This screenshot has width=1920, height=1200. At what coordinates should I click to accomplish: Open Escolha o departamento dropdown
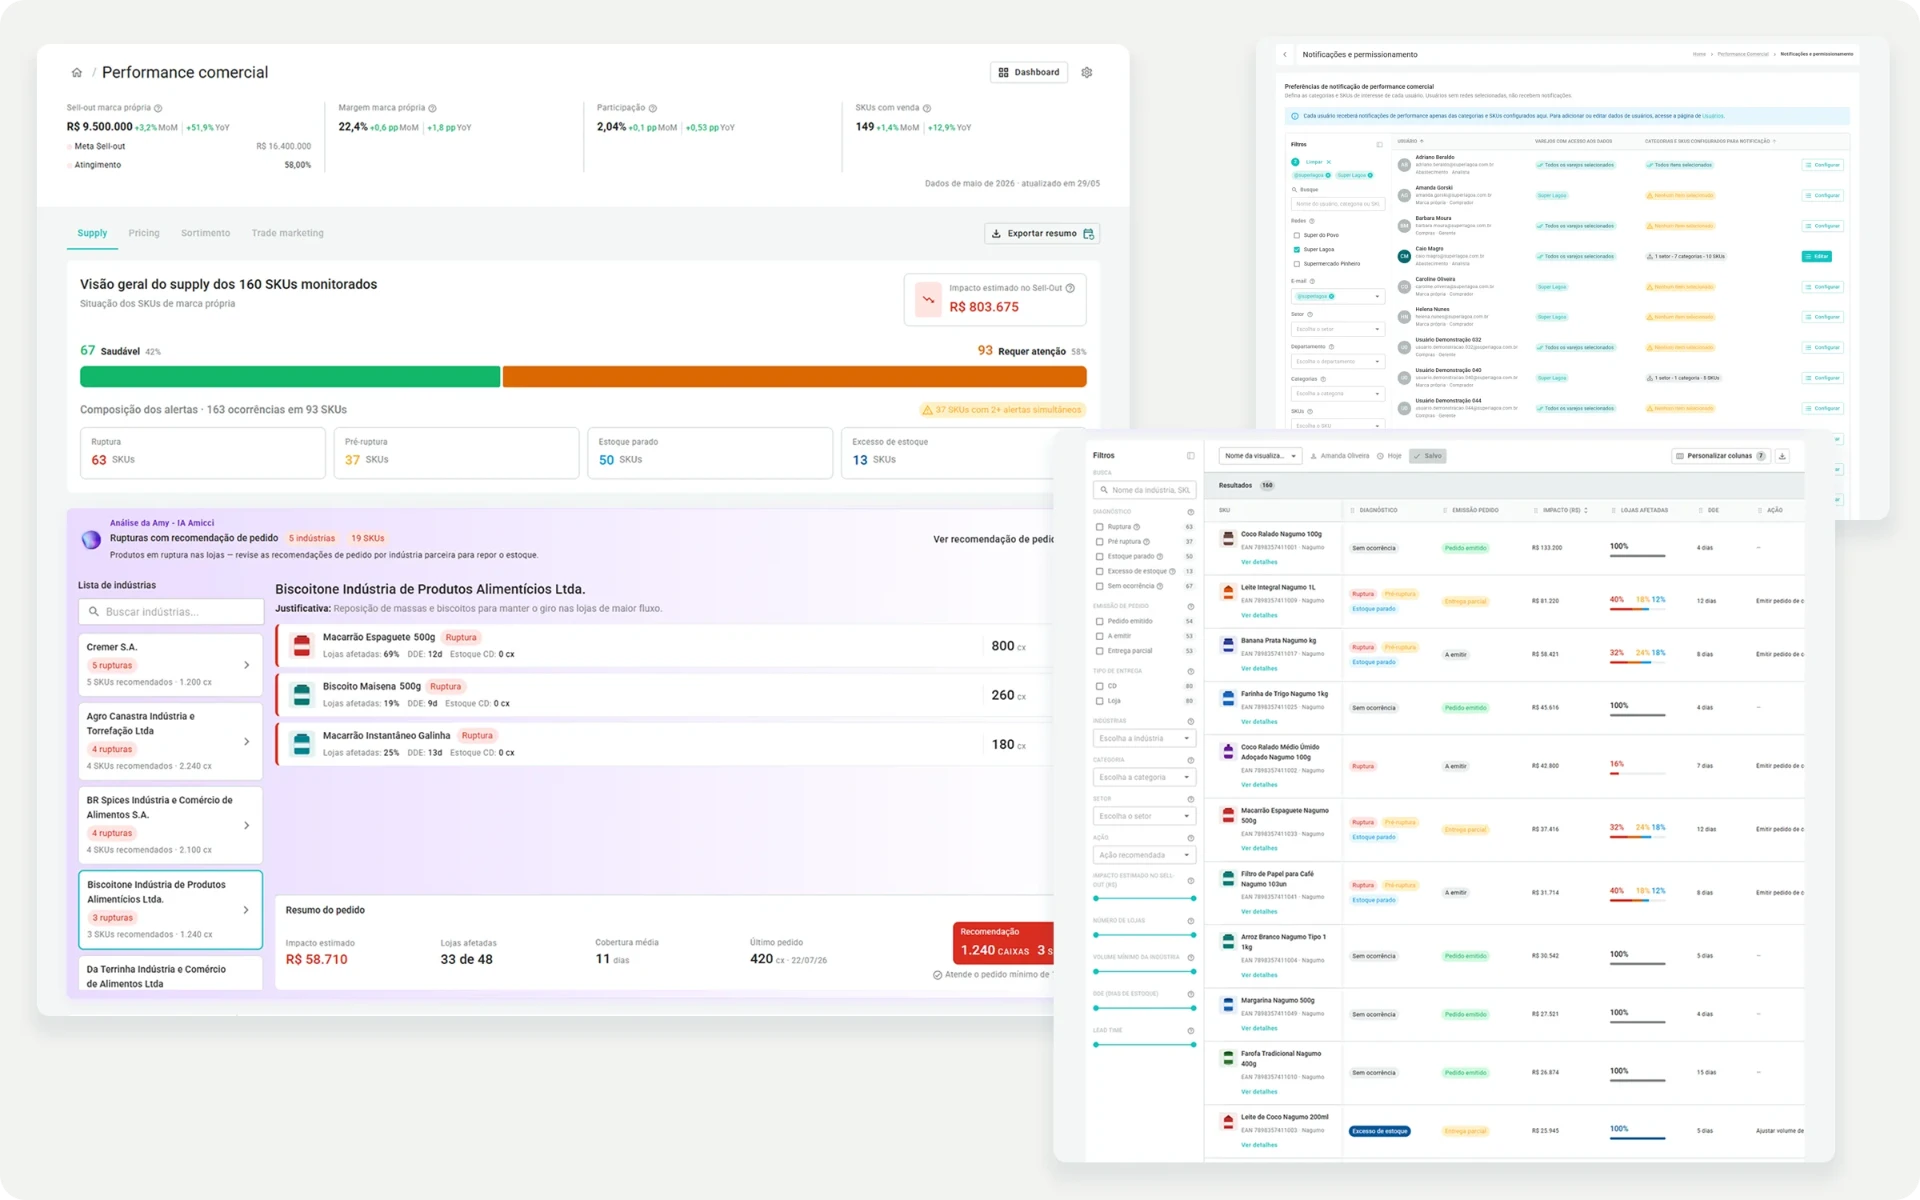pyautogui.click(x=1338, y=362)
